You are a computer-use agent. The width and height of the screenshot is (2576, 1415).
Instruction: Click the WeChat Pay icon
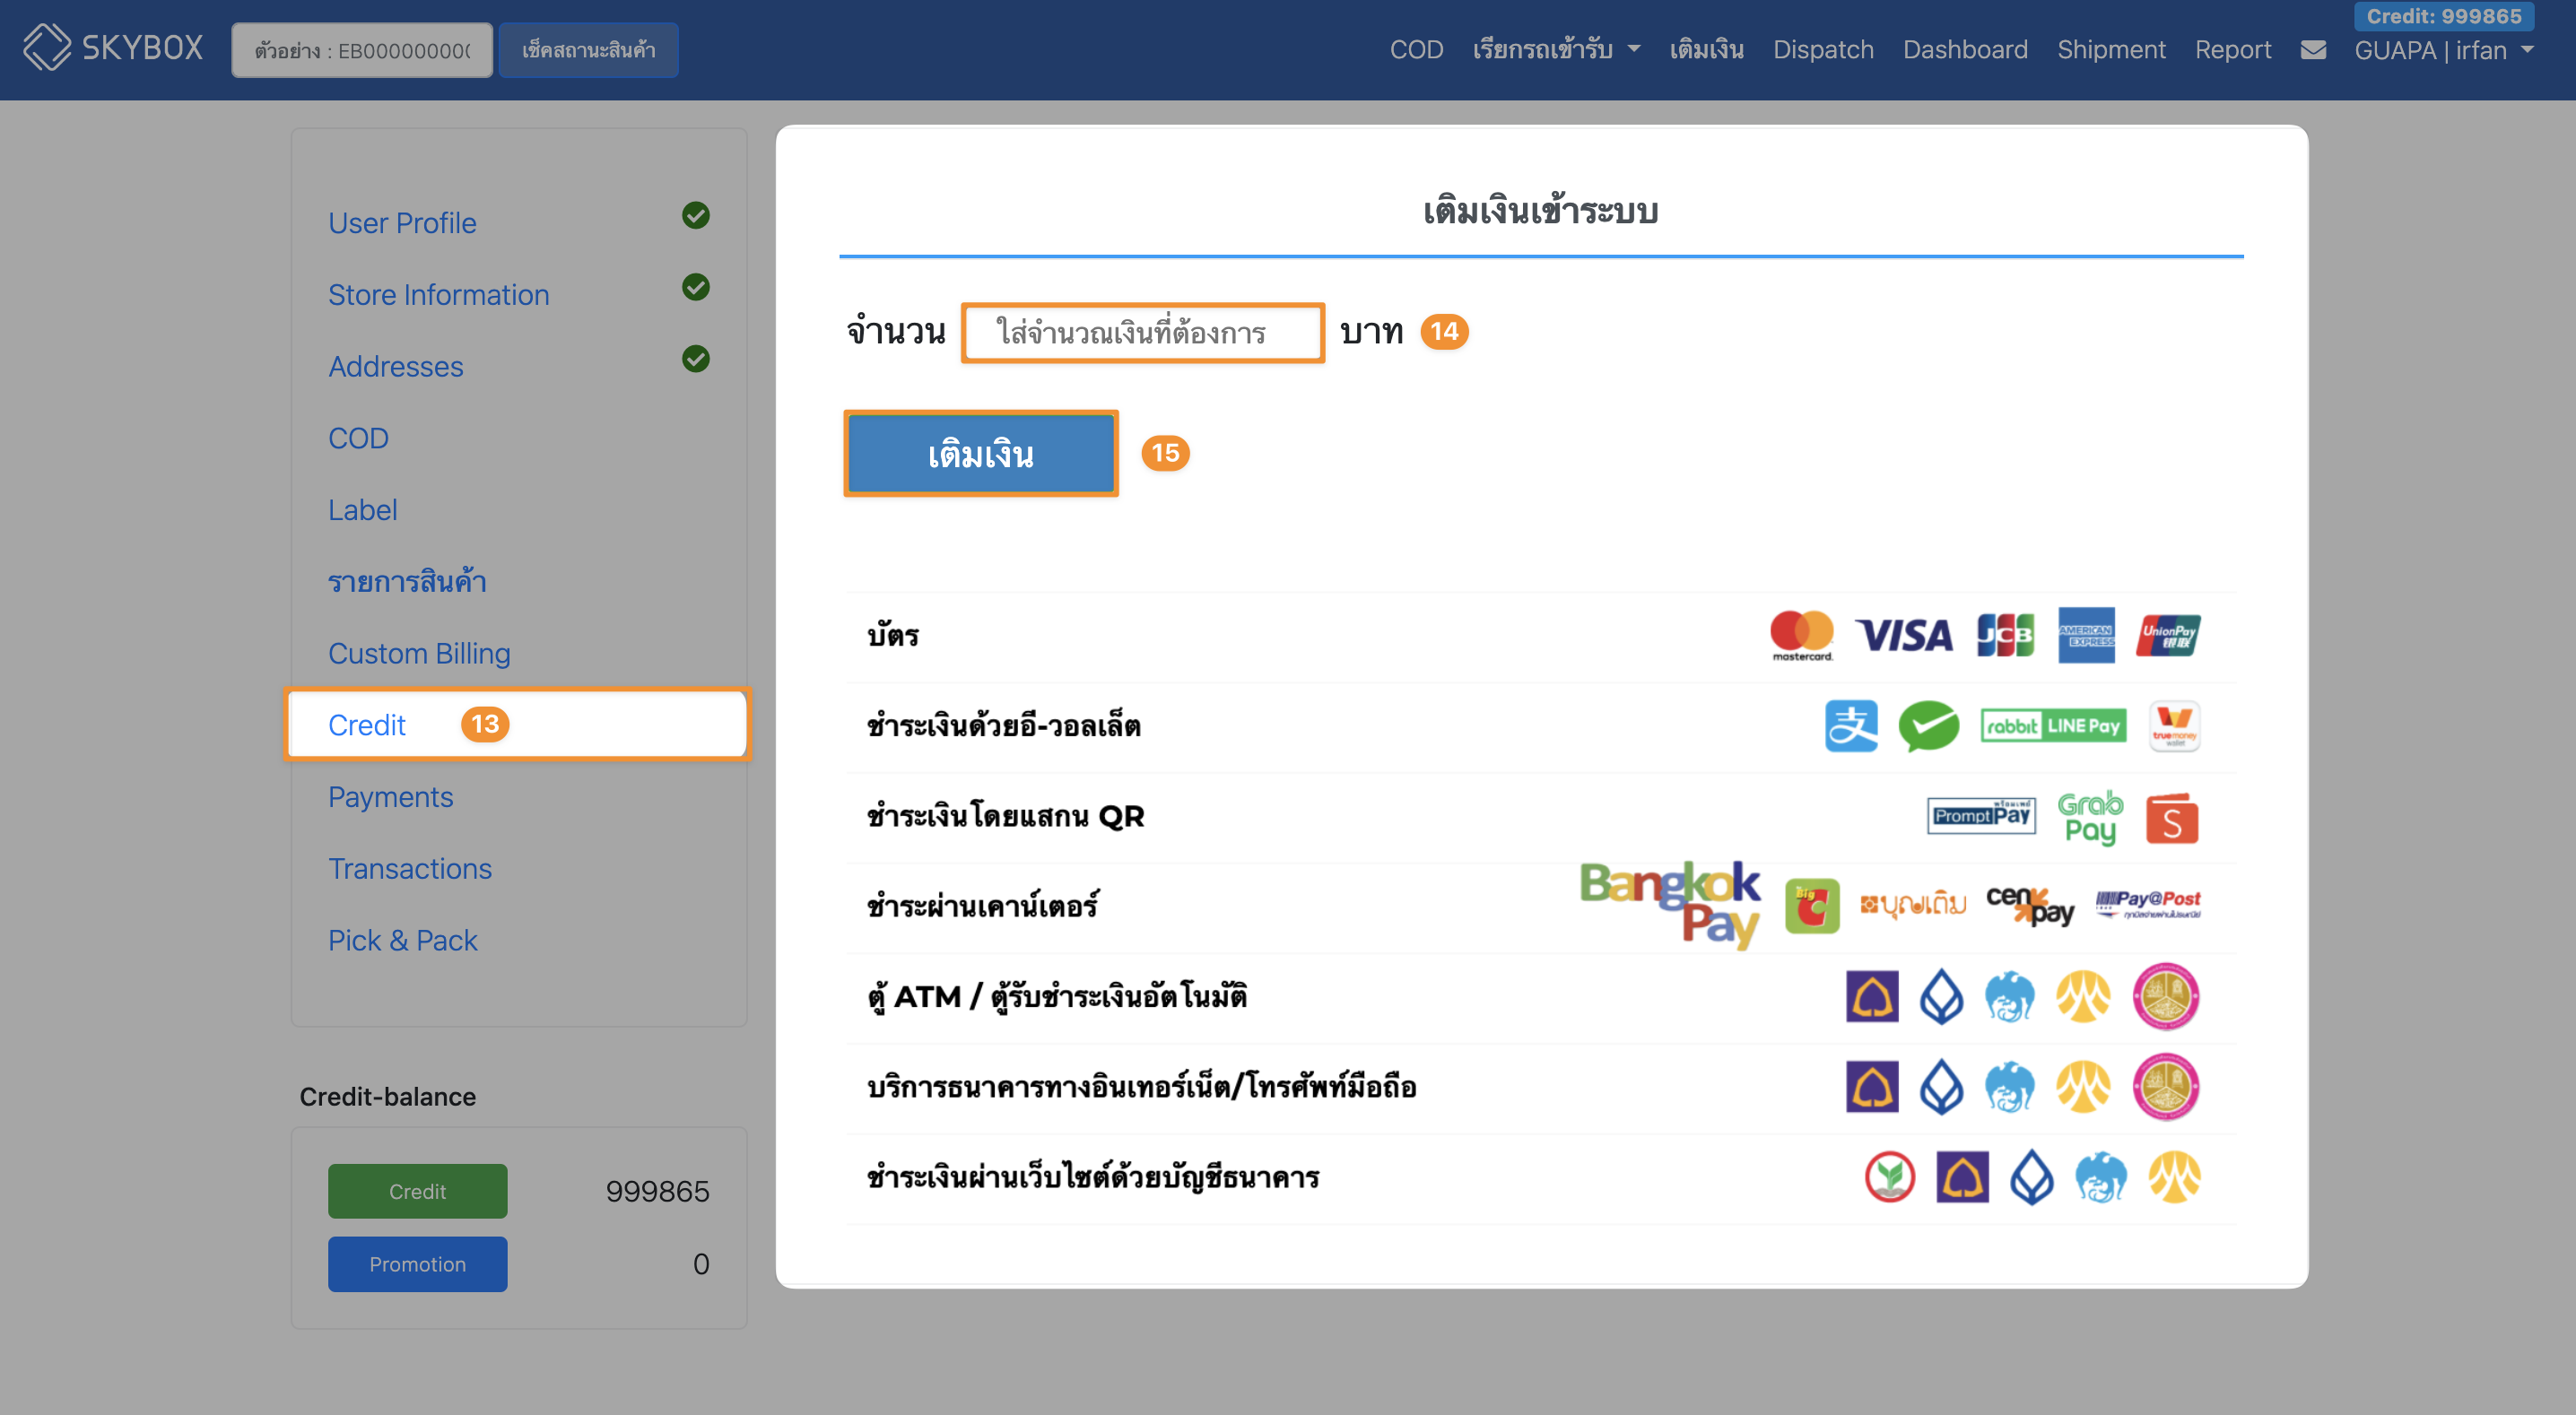[1929, 725]
